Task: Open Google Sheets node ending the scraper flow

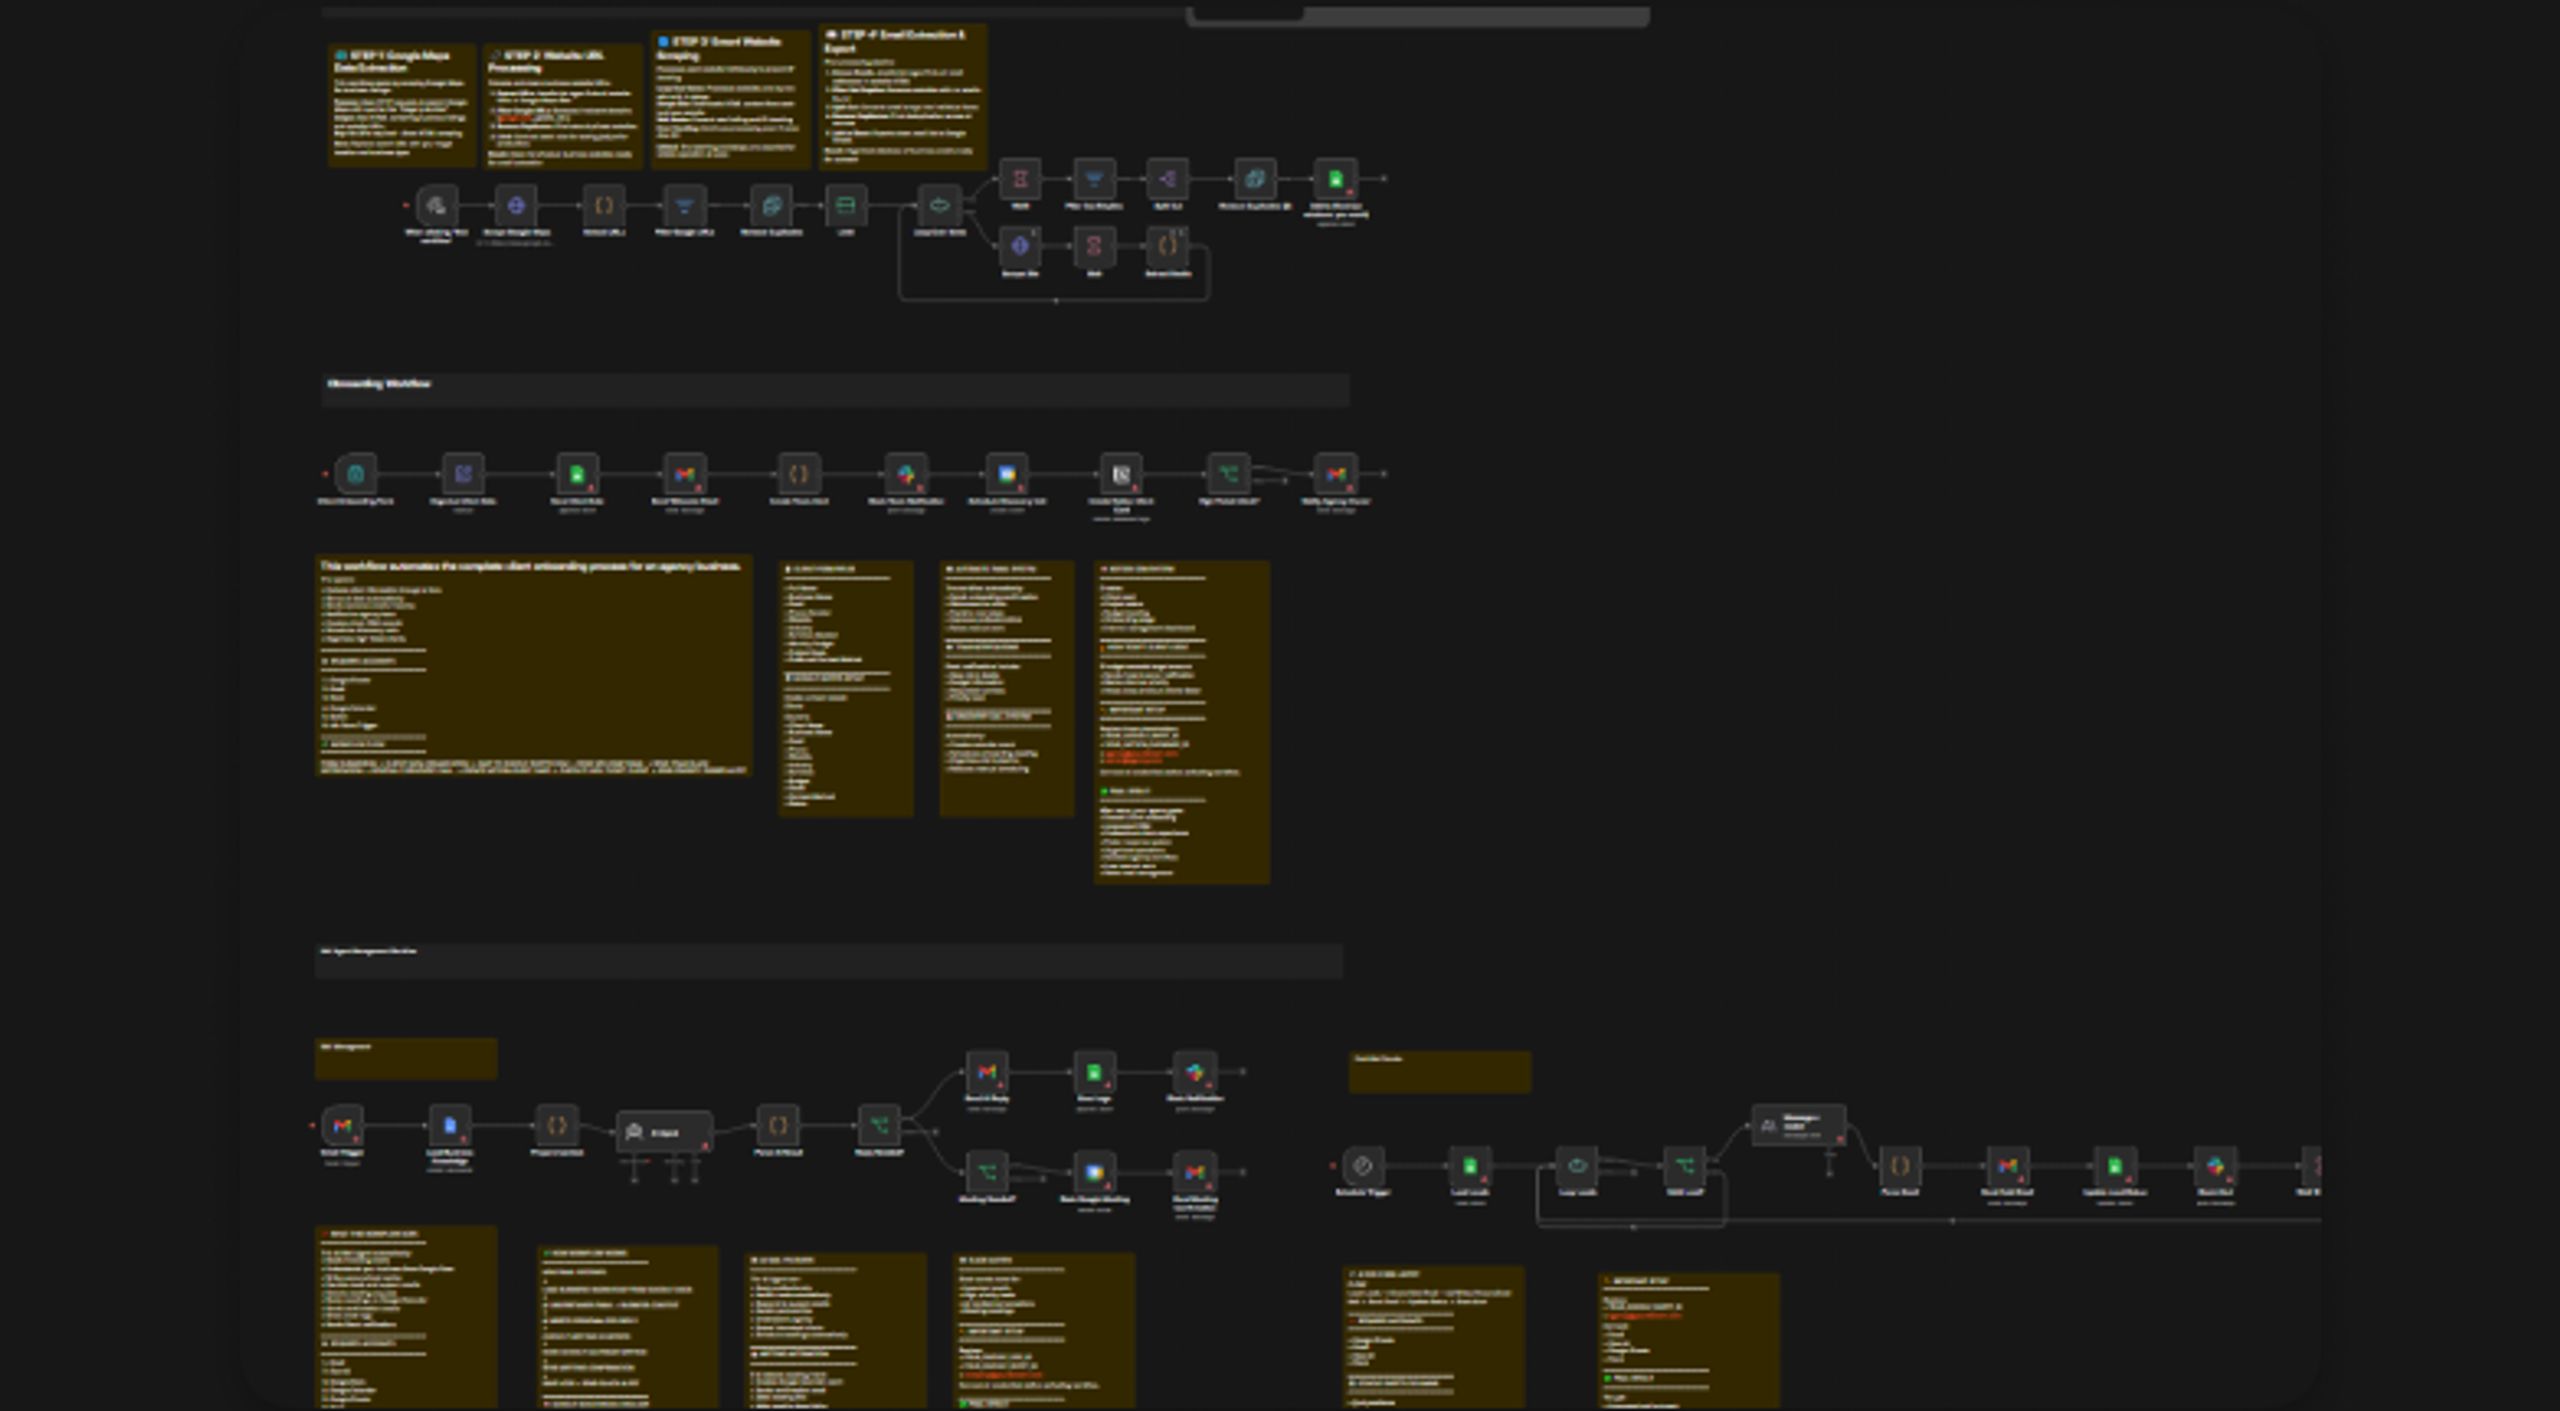Action: pyautogui.click(x=1336, y=179)
